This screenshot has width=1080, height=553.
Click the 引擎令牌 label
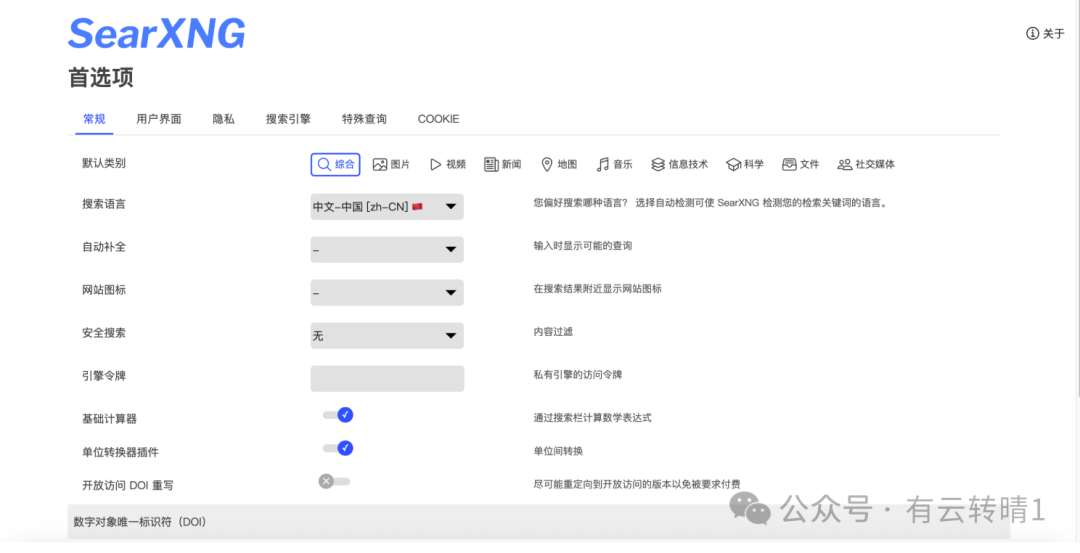(x=104, y=376)
